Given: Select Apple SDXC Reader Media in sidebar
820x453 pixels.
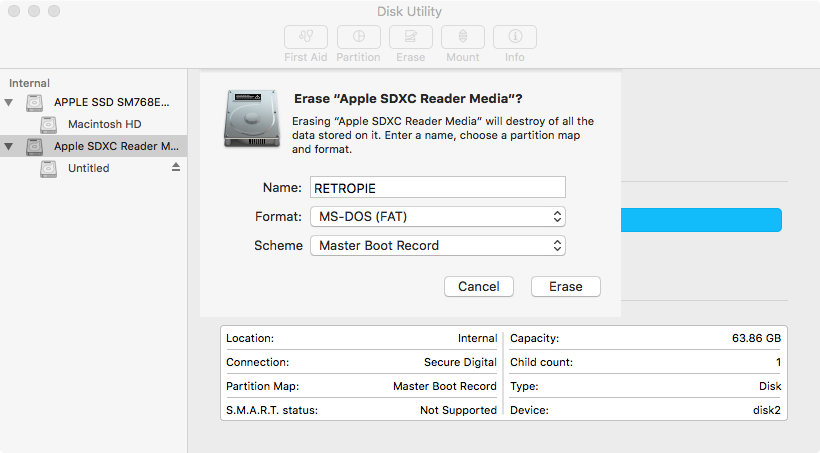Looking at the screenshot, I should [x=110, y=146].
